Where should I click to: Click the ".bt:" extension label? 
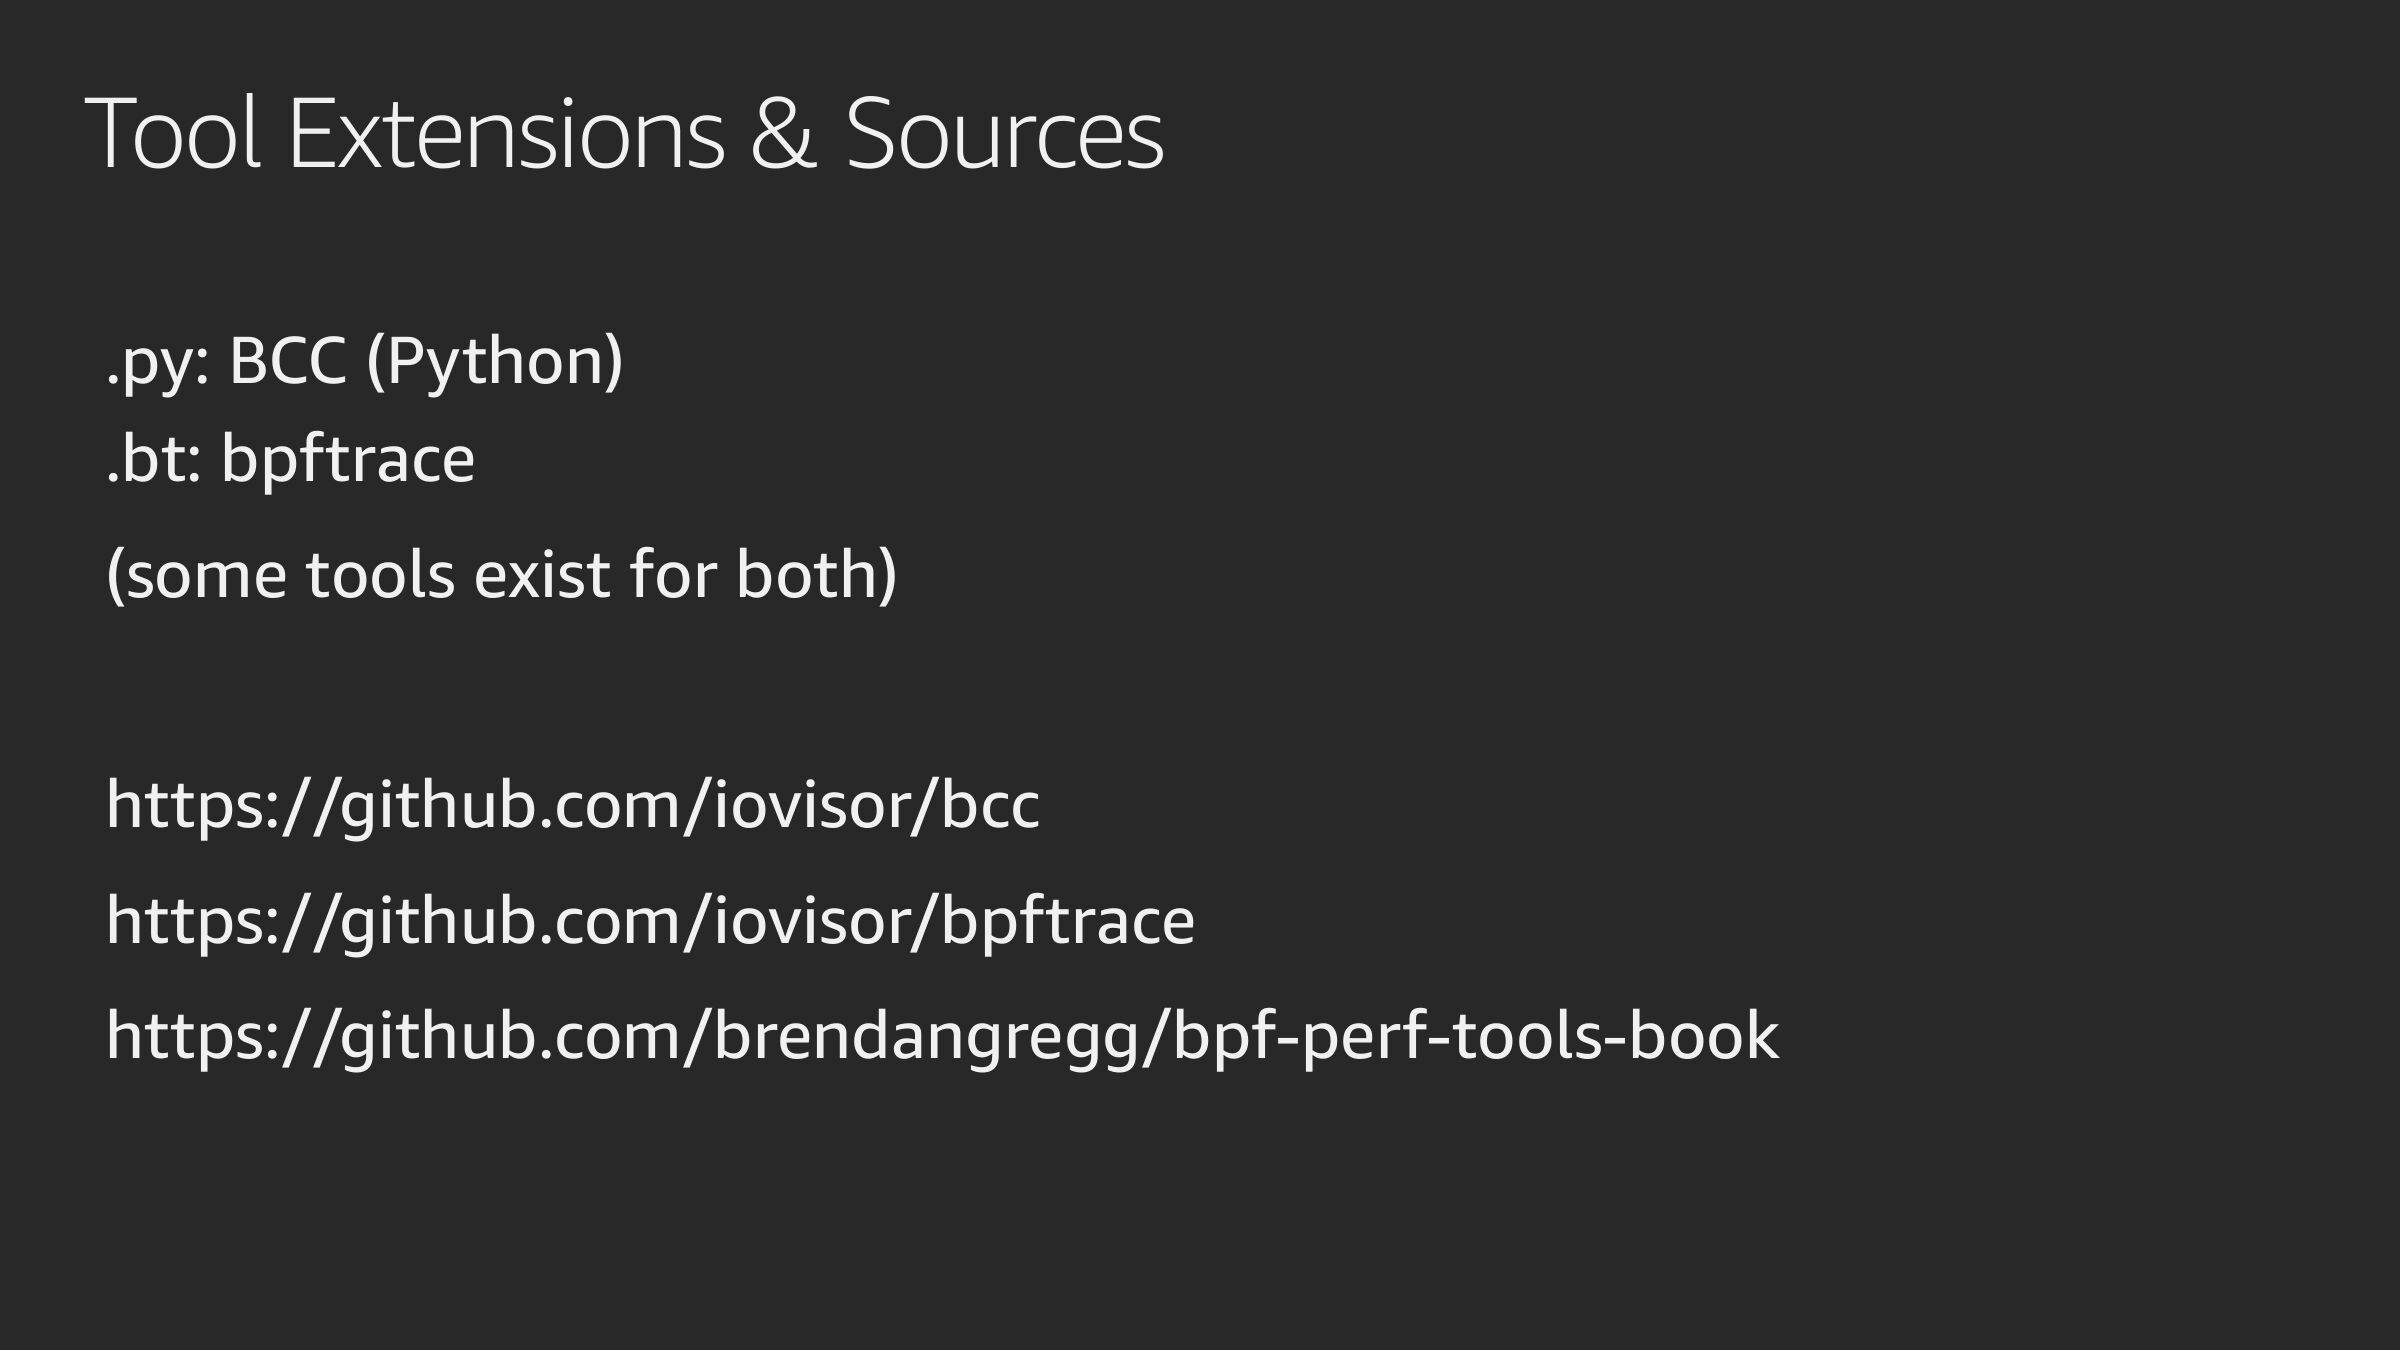[x=154, y=459]
